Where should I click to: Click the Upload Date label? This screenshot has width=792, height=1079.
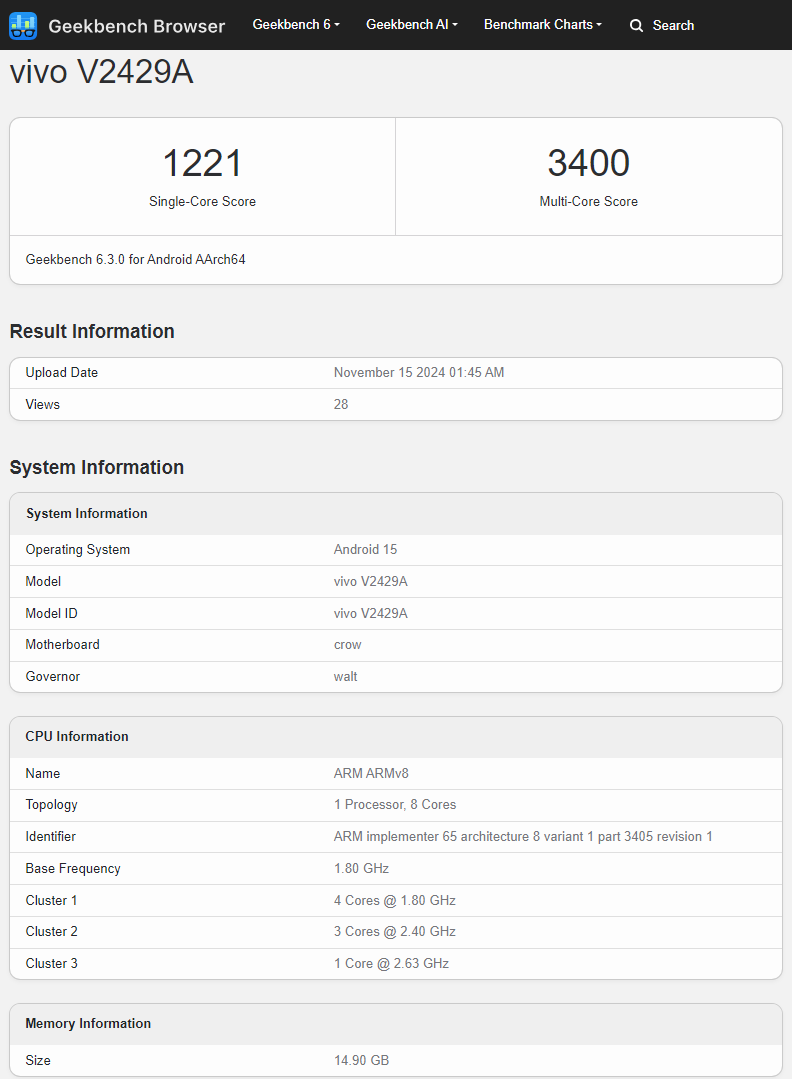[62, 372]
